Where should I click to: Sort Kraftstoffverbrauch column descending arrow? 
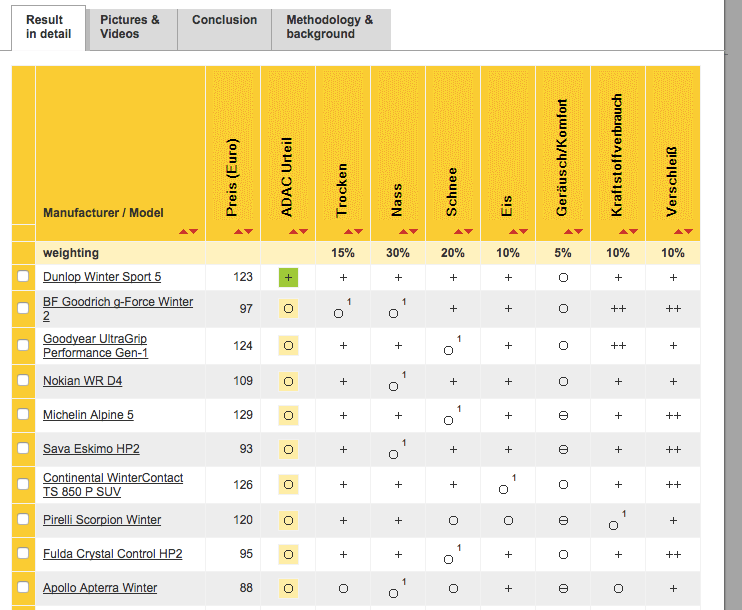tap(633, 231)
